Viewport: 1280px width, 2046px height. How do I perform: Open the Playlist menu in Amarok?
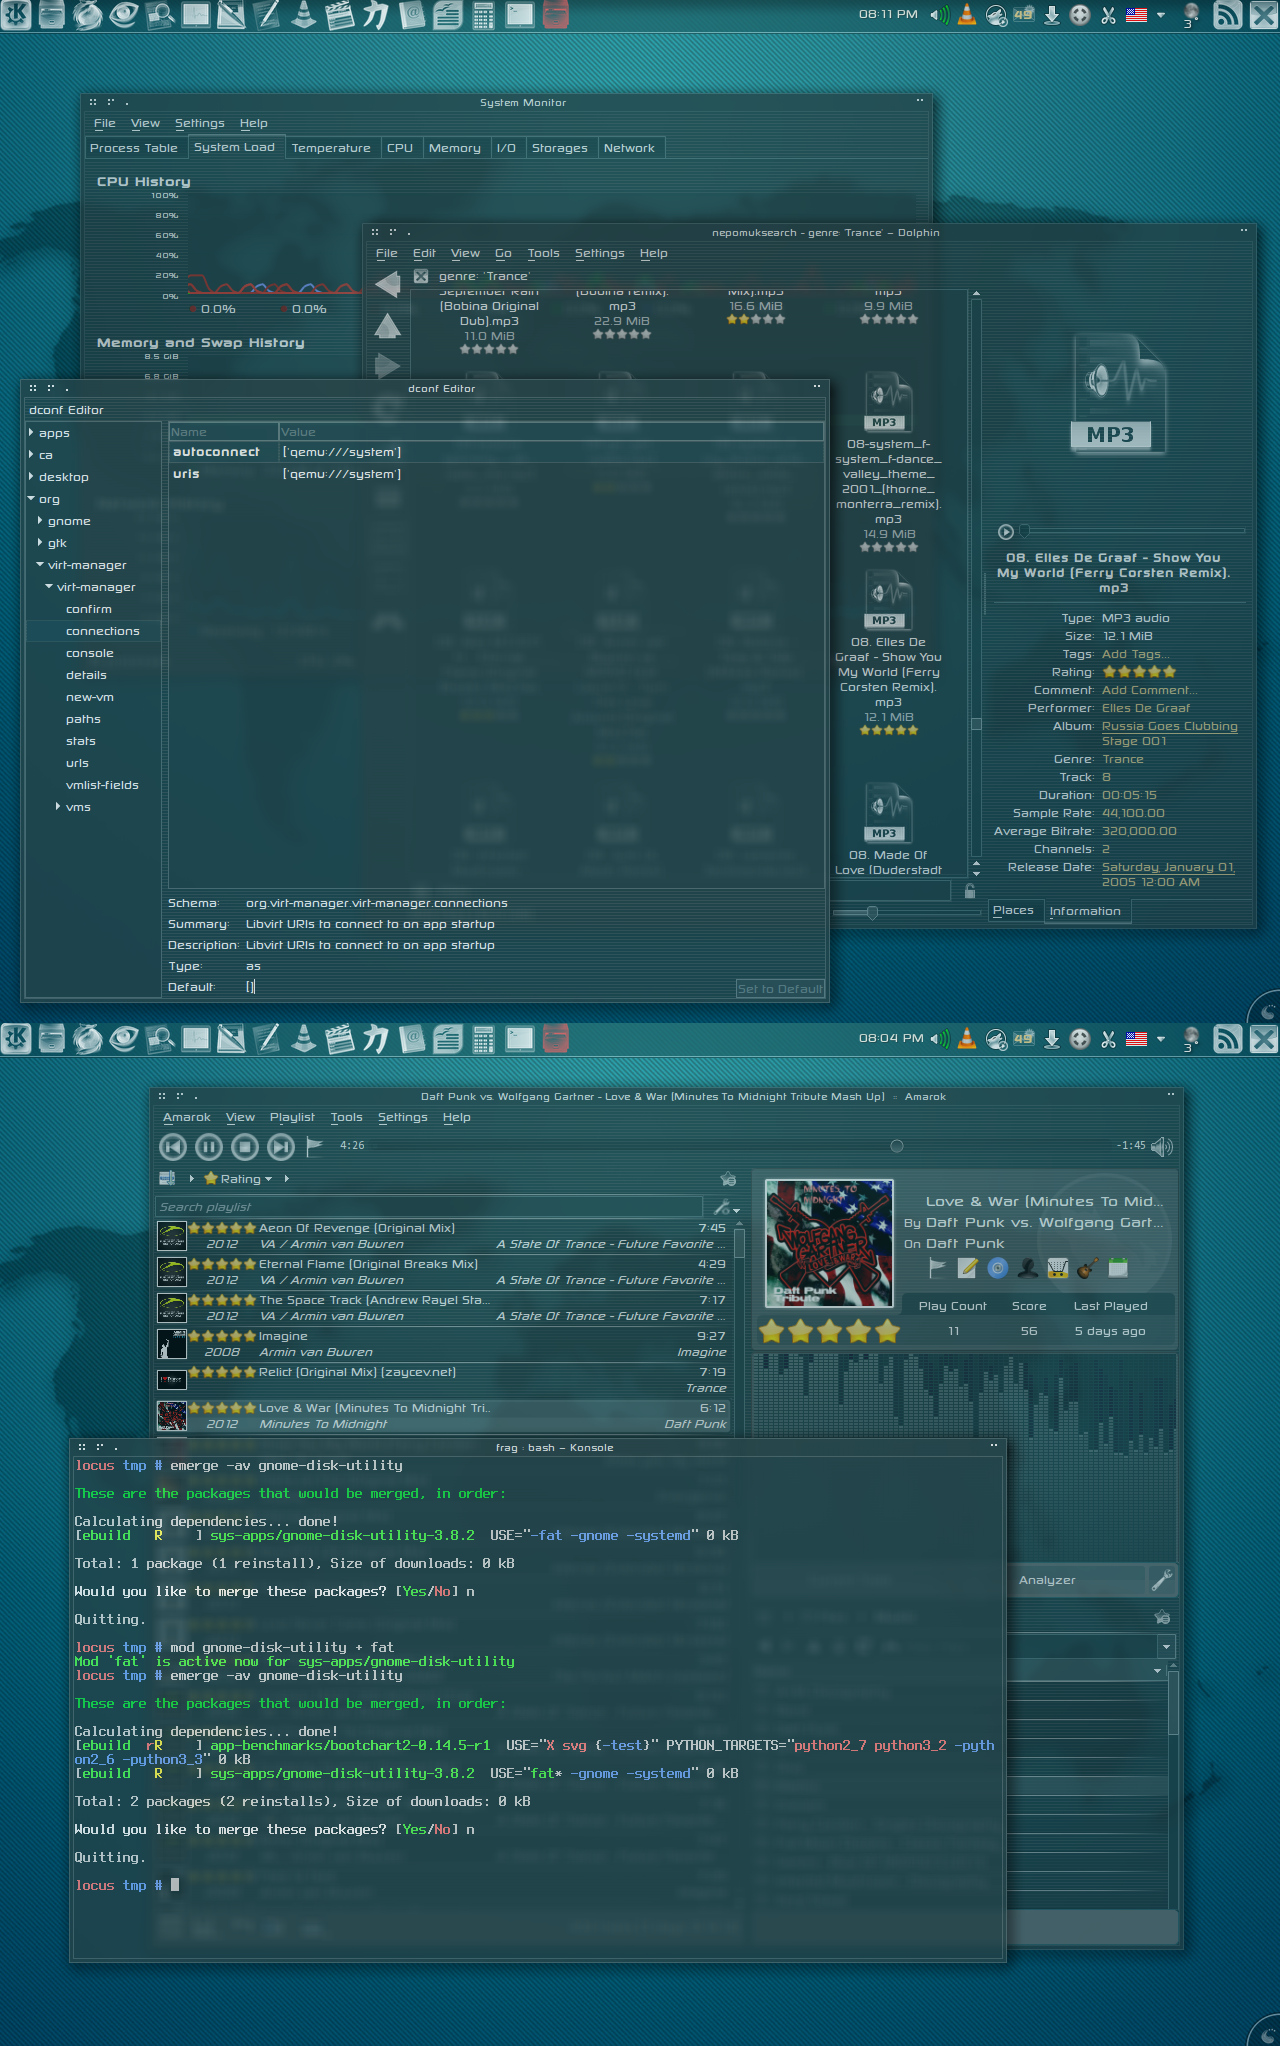pyautogui.click(x=292, y=1118)
